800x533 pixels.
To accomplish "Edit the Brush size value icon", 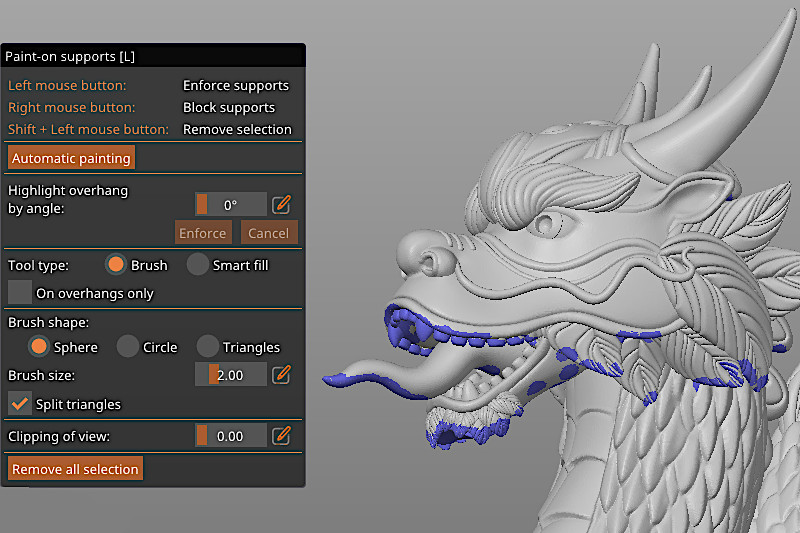I will tap(282, 375).
